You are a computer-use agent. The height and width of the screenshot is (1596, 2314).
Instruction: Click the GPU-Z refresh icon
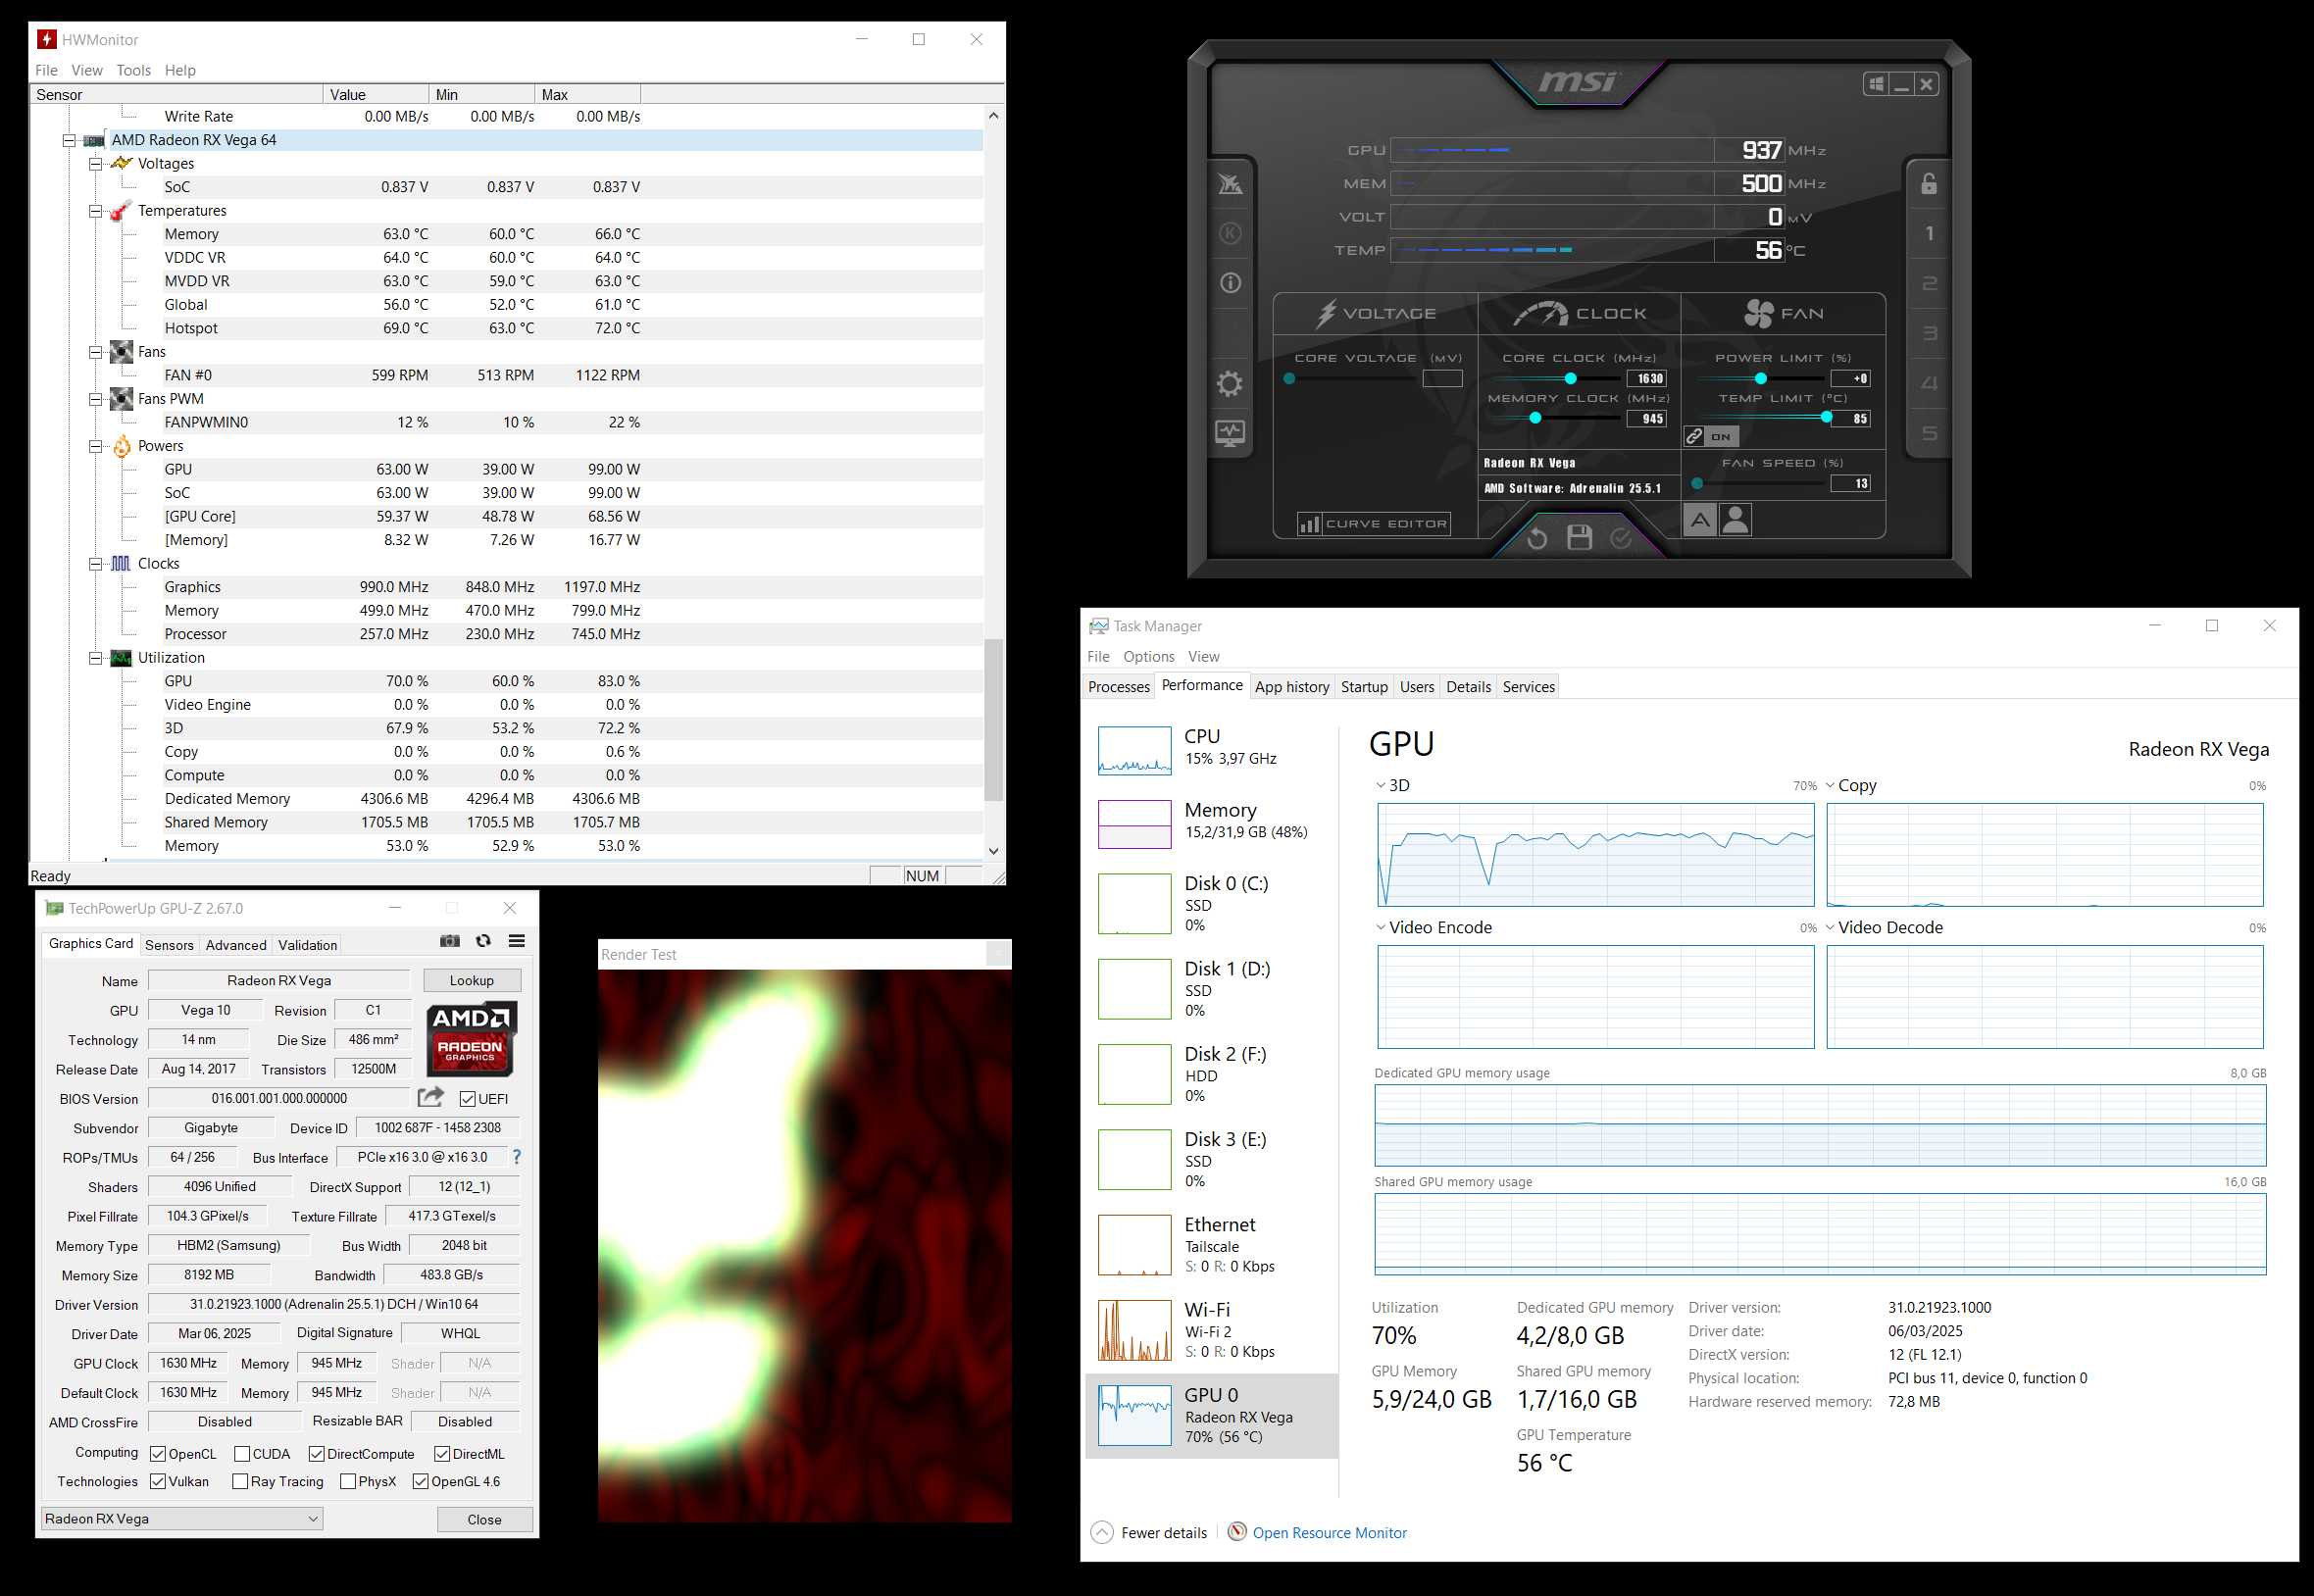click(484, 941)
